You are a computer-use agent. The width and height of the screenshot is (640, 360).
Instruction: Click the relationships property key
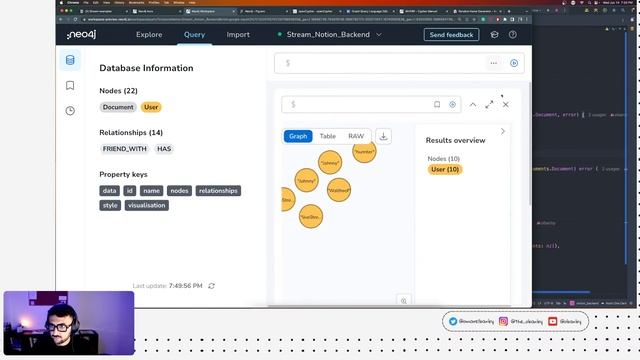[x=218, y=191]
